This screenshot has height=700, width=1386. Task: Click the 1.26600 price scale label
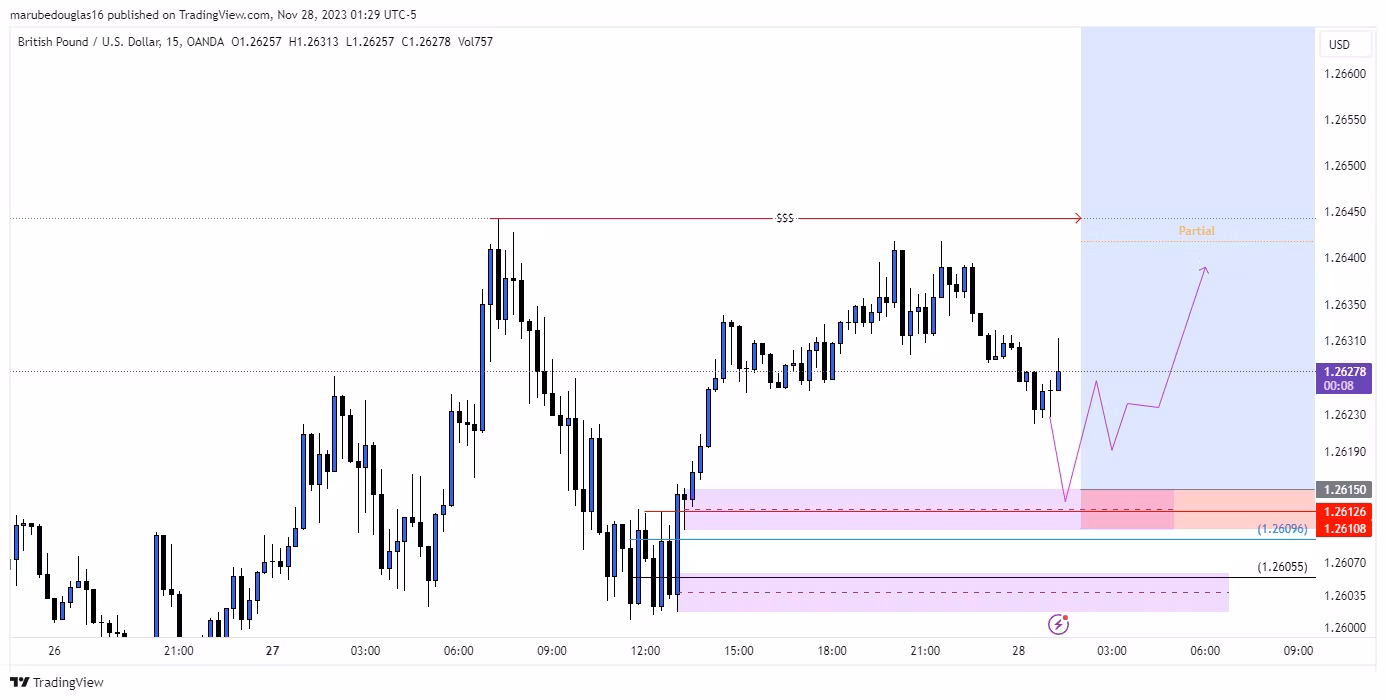tap(1344, 74)
